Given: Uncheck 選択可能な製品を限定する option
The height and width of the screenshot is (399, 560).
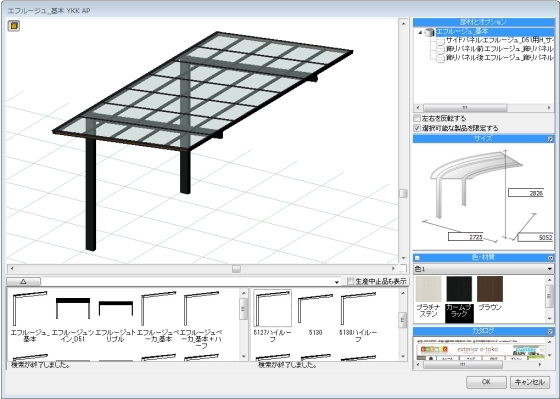Looking at the screenshot, I should pos(417,128).
